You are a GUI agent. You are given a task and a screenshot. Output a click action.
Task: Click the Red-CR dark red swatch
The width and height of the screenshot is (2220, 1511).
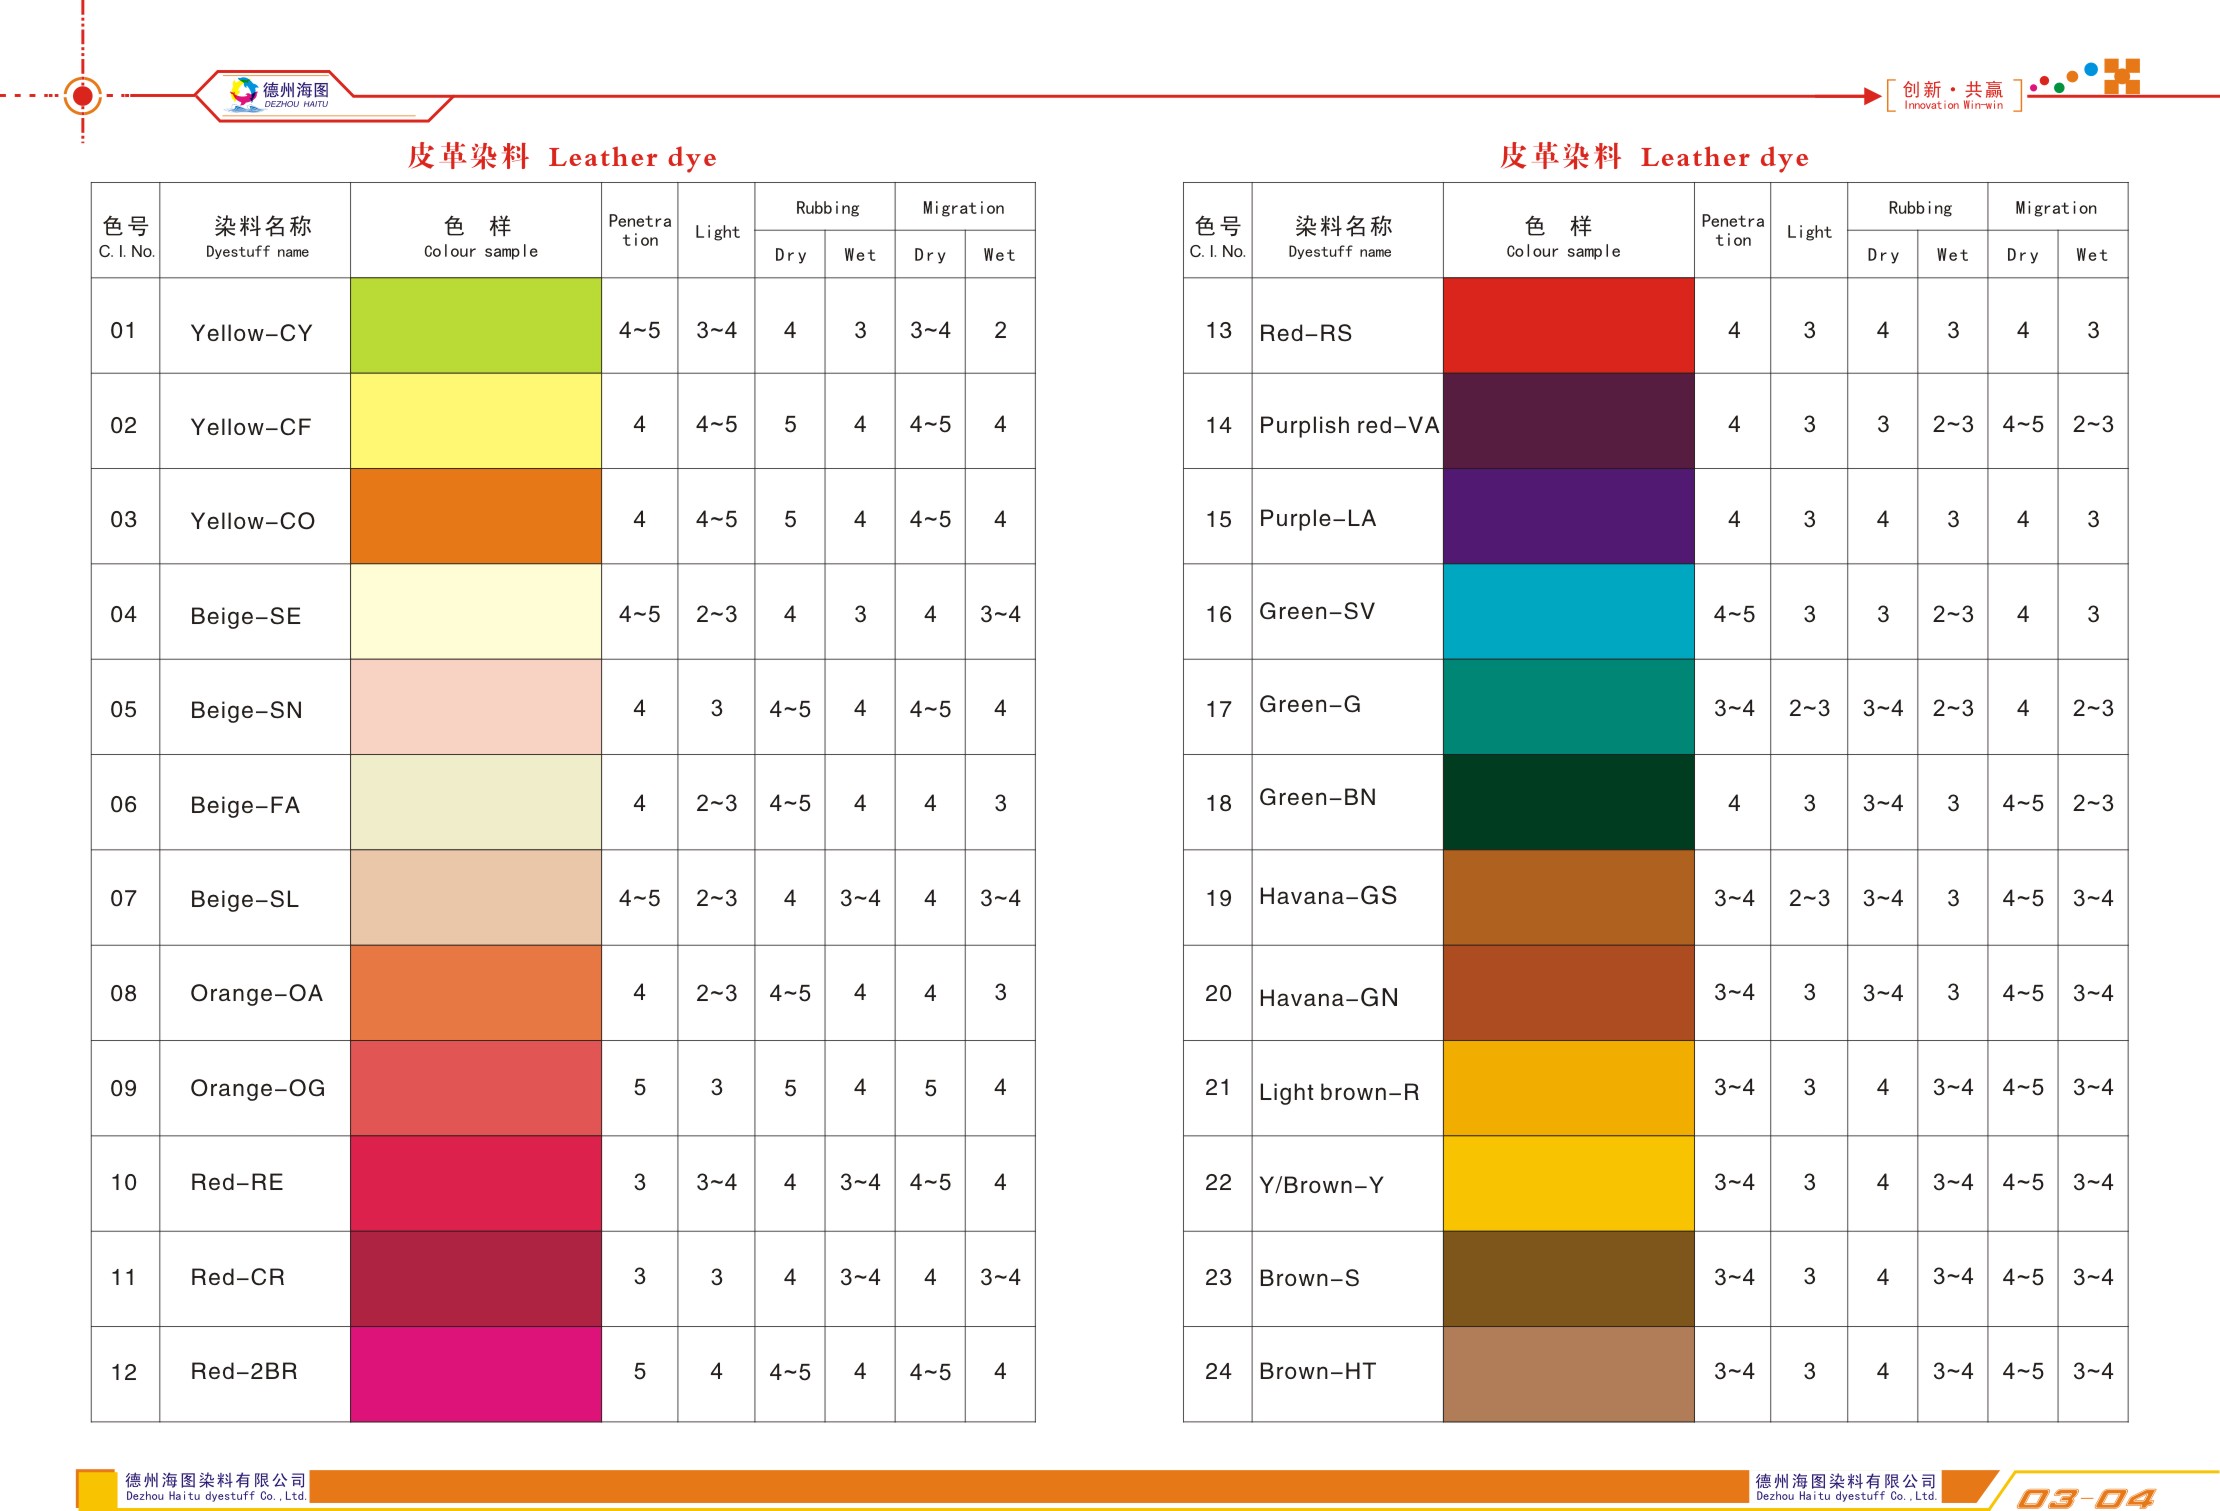tap(476, 1278)
